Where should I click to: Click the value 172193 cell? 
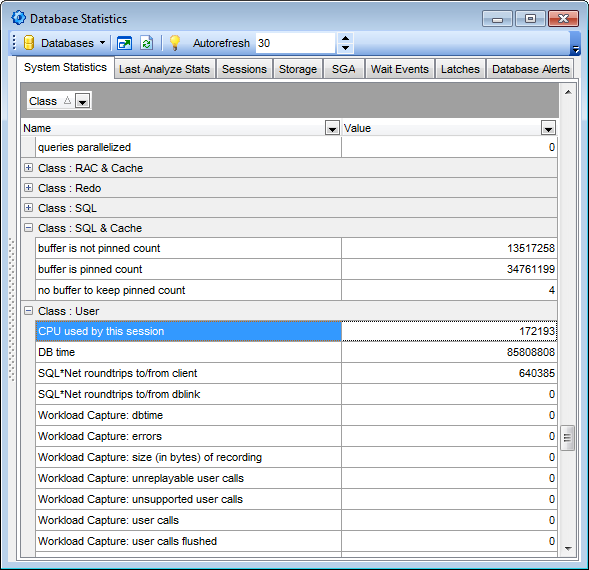(449, 331)
